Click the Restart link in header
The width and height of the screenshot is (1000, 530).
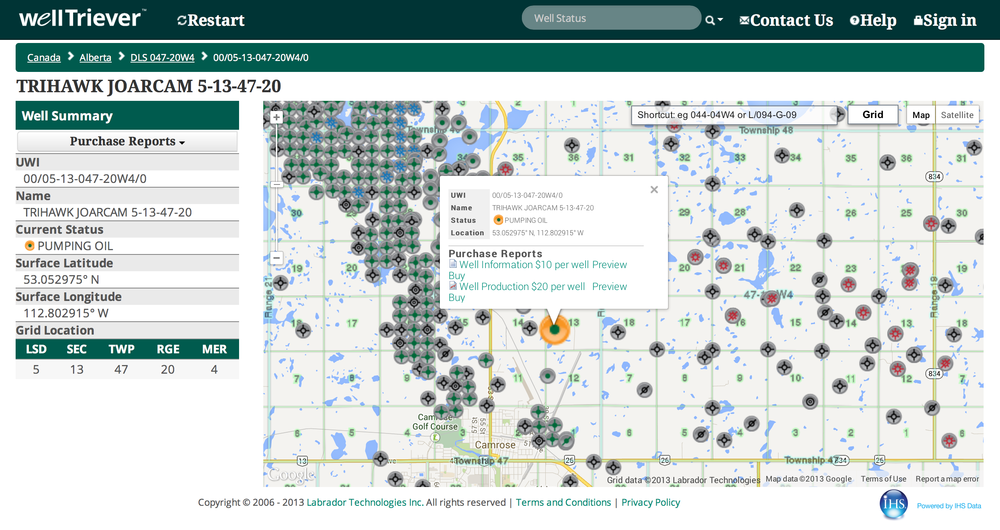click(210, 20)
